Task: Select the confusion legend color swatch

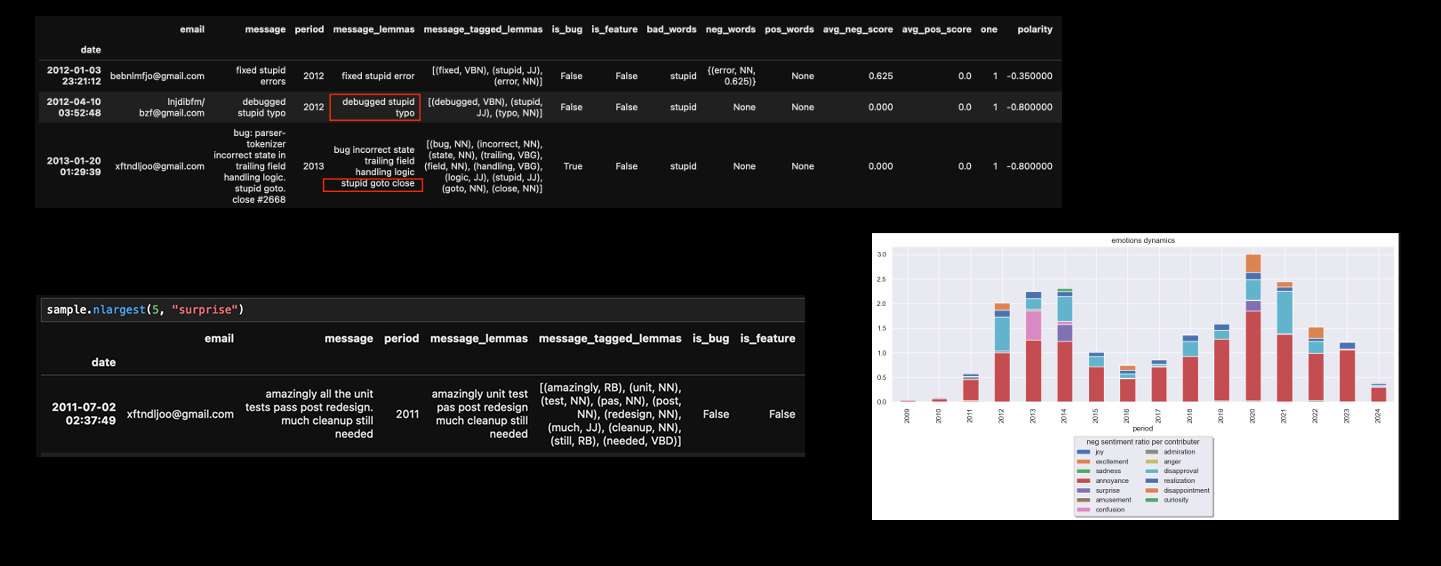Action: pos(1084,510)
